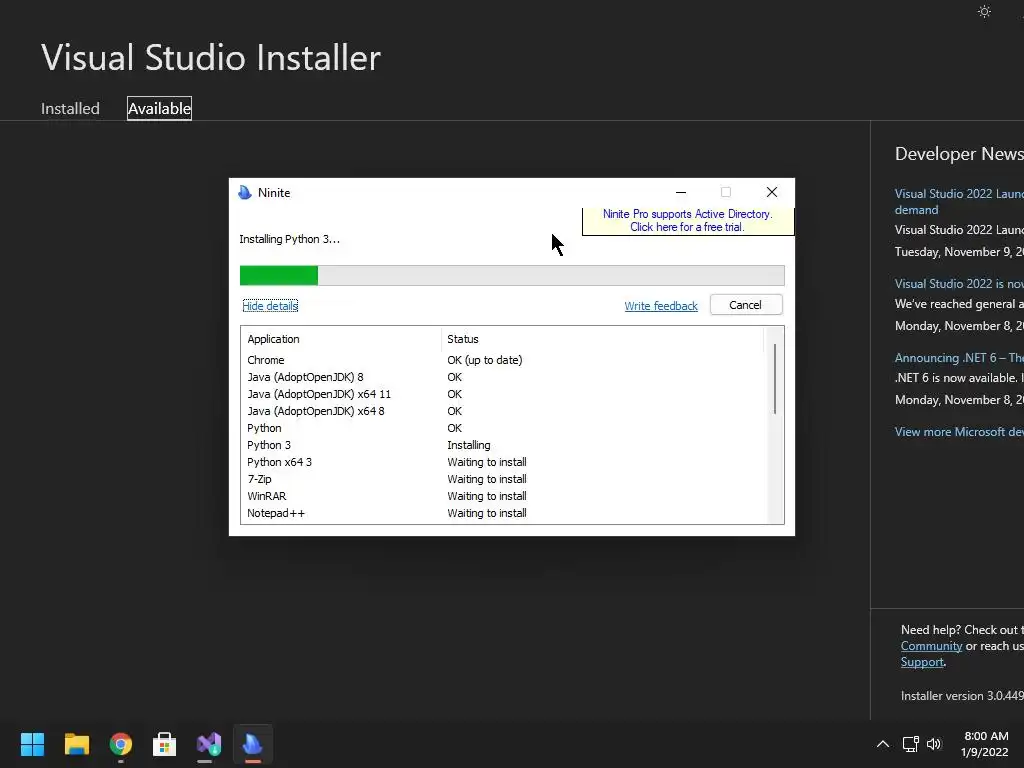Open 'Visual Studio 2022 is now' news link
1024x768 pixels.
[959, 283]
